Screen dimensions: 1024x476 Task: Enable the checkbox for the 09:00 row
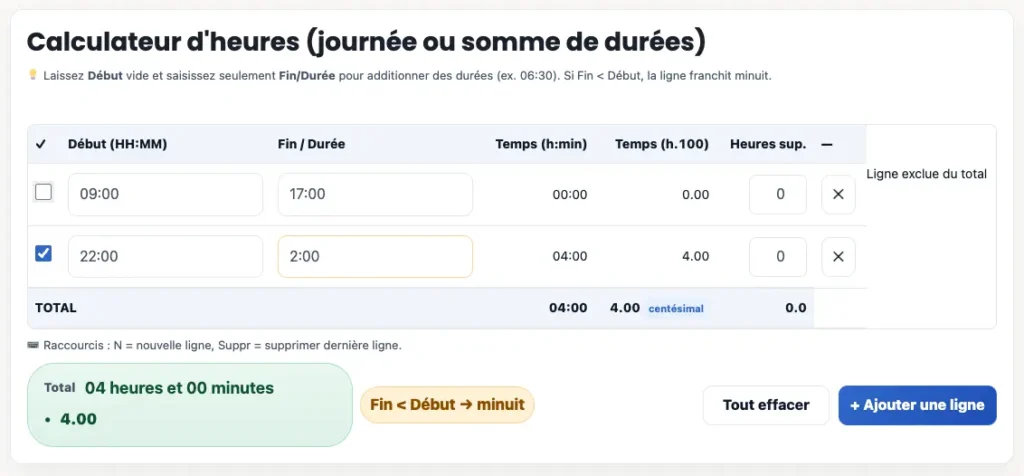[44, 192]
